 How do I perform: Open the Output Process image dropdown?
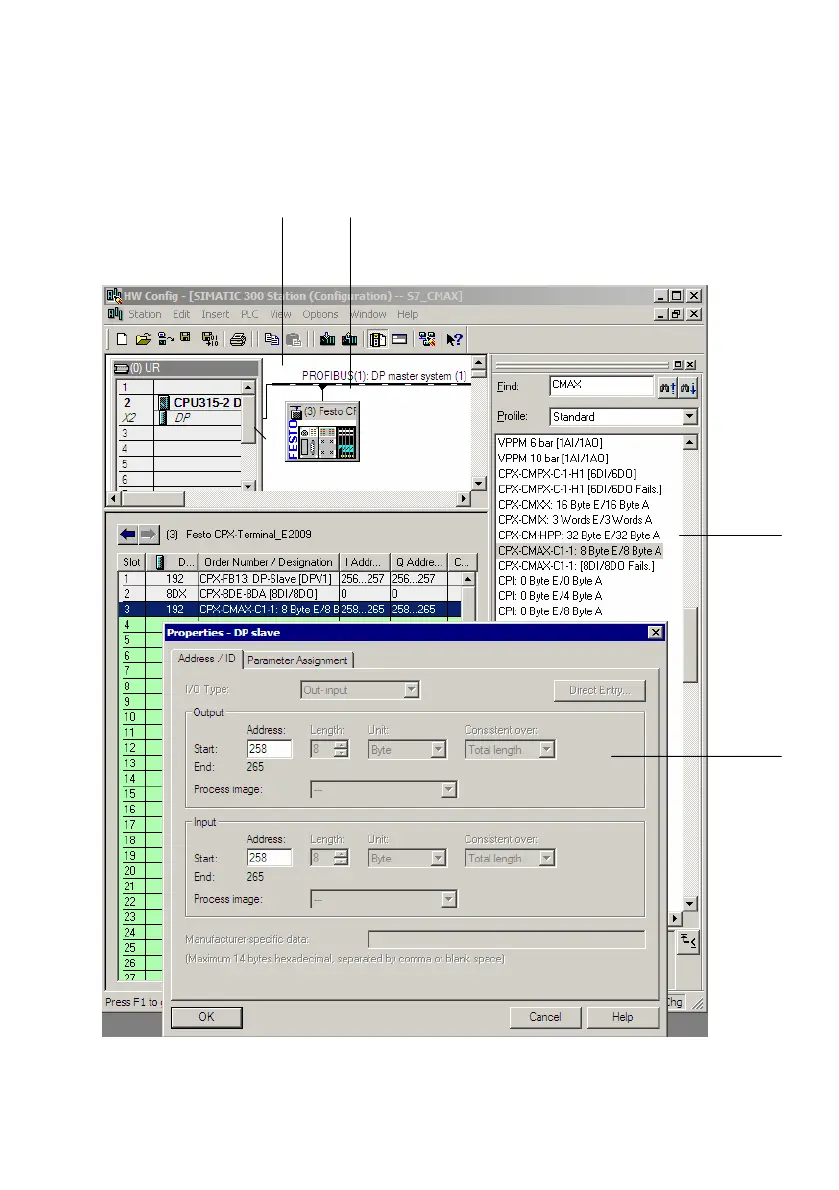tap(448, 790)
